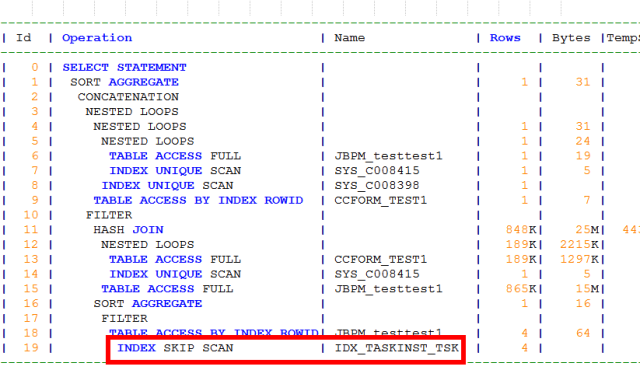
Task: Click NESTED LOOPS in row 5
Action: [x=147, y=141]
